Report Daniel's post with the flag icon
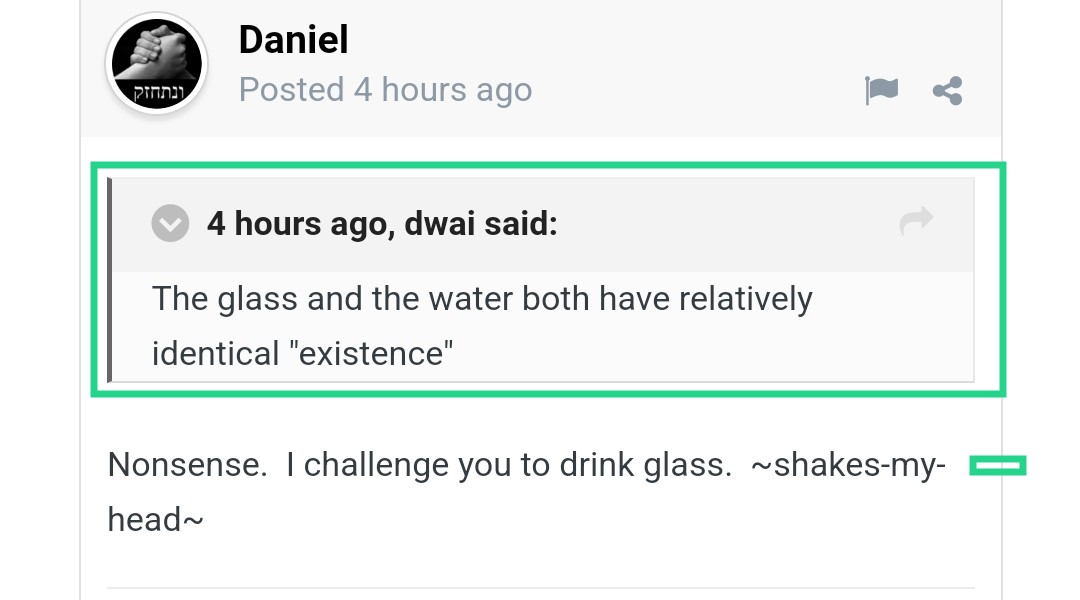 [881, 91]
